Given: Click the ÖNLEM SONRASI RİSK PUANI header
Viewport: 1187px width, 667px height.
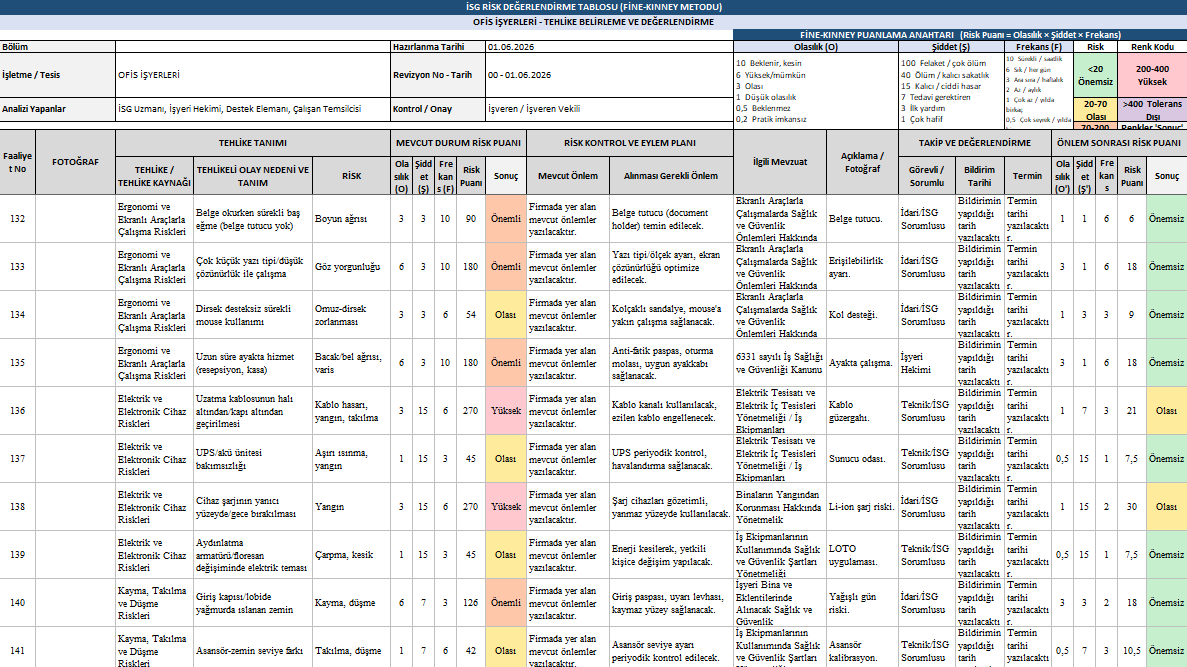Looking at the screenshot, I should (1119, 143).
